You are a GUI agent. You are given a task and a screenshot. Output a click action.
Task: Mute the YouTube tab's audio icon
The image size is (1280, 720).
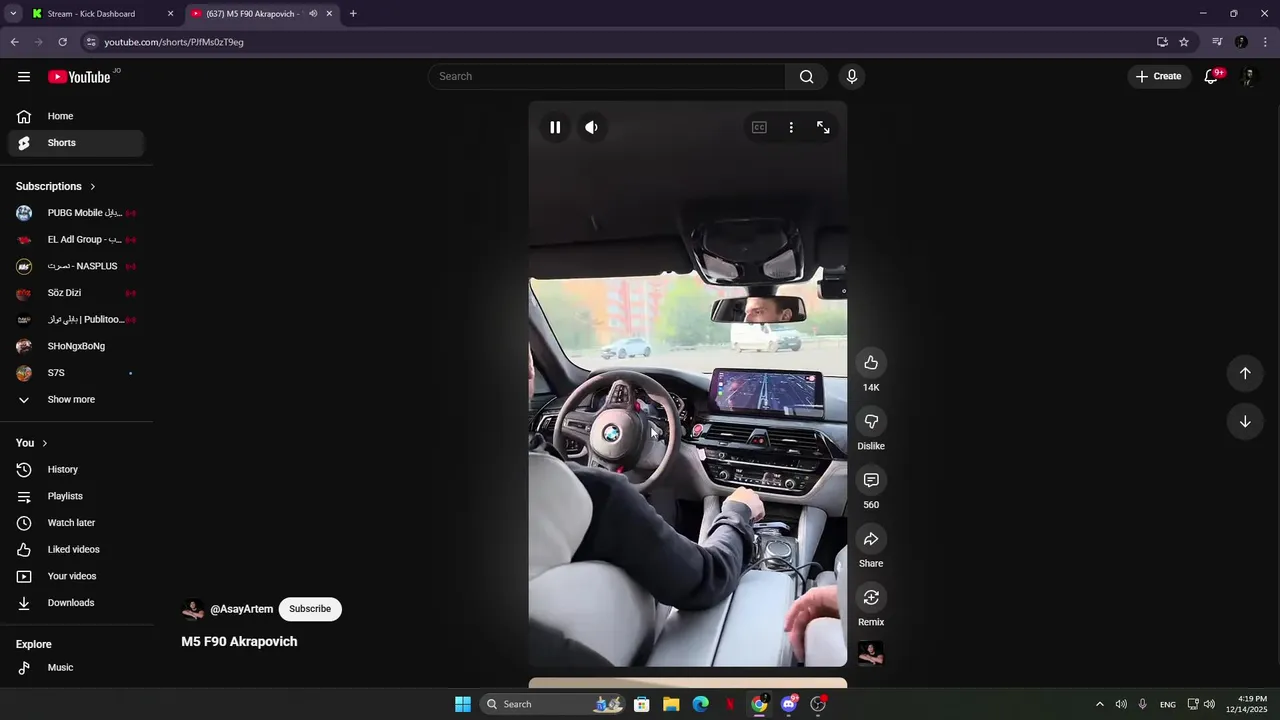click(x=313, y=14)
